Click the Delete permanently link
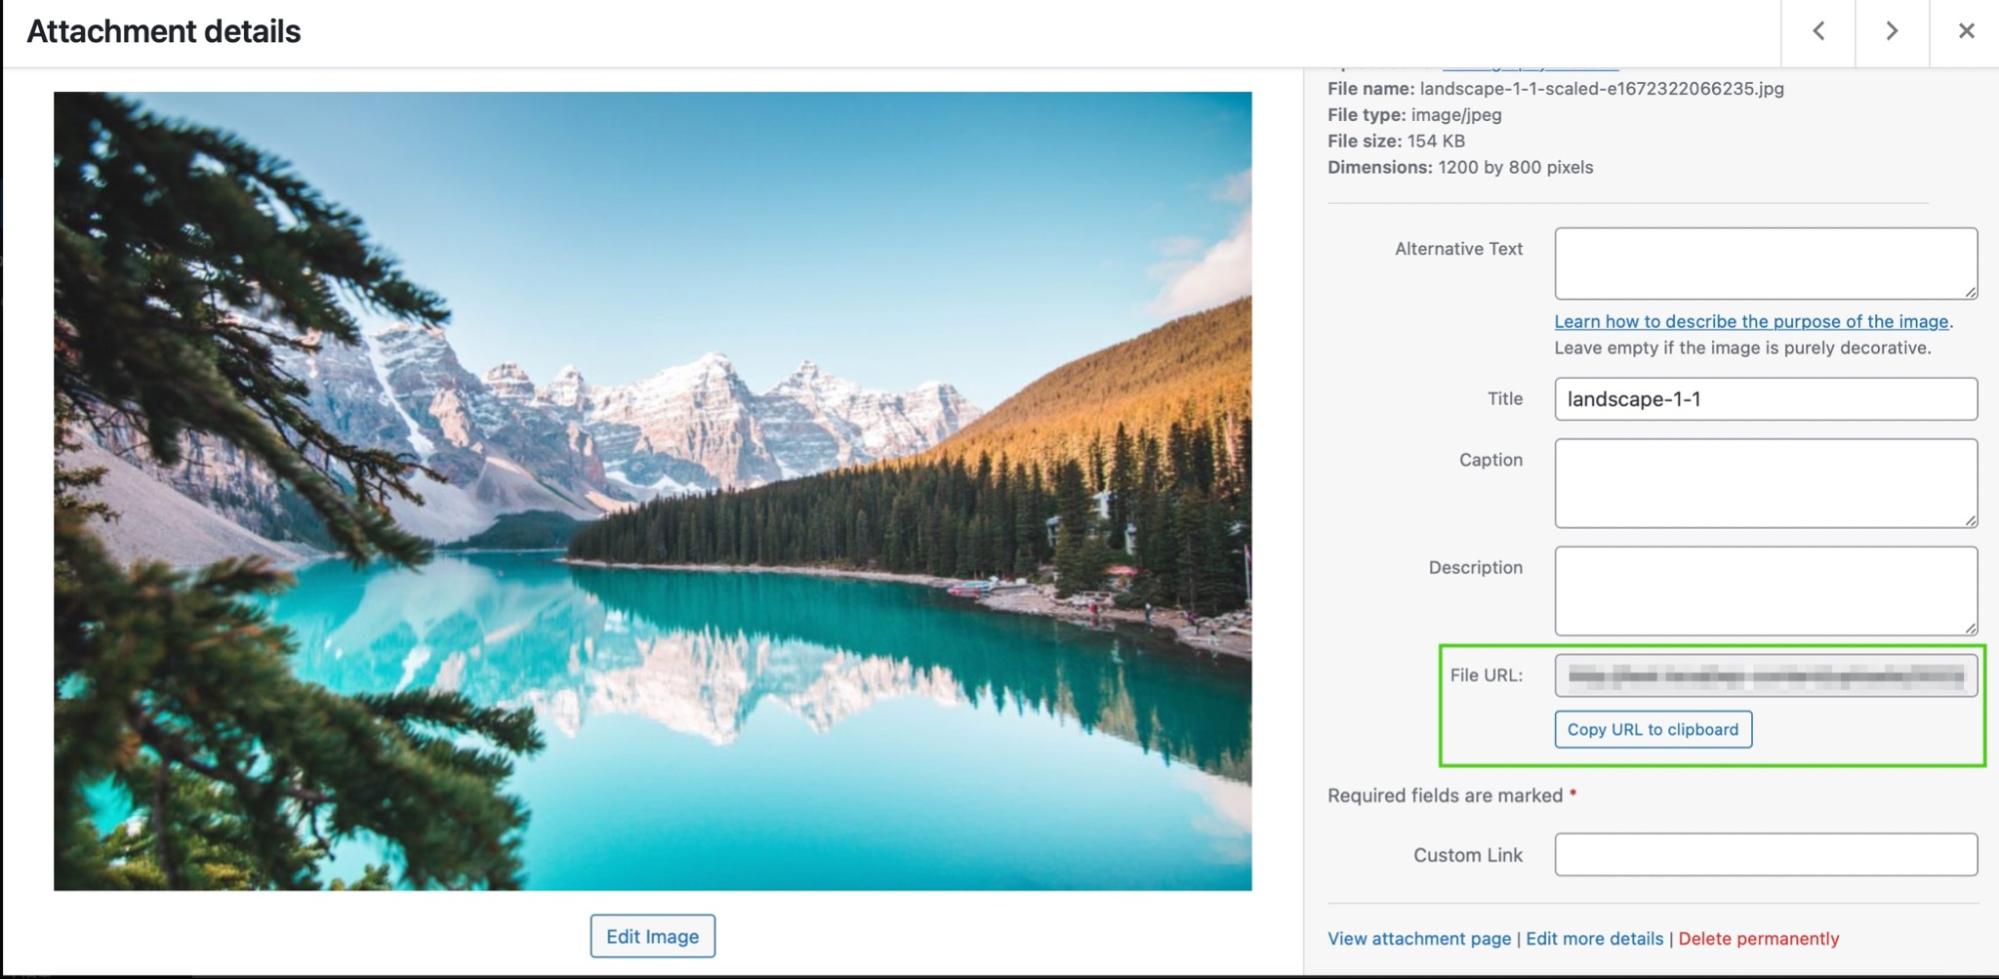Screen dimensions: 1999x979 click(1758, 938)
